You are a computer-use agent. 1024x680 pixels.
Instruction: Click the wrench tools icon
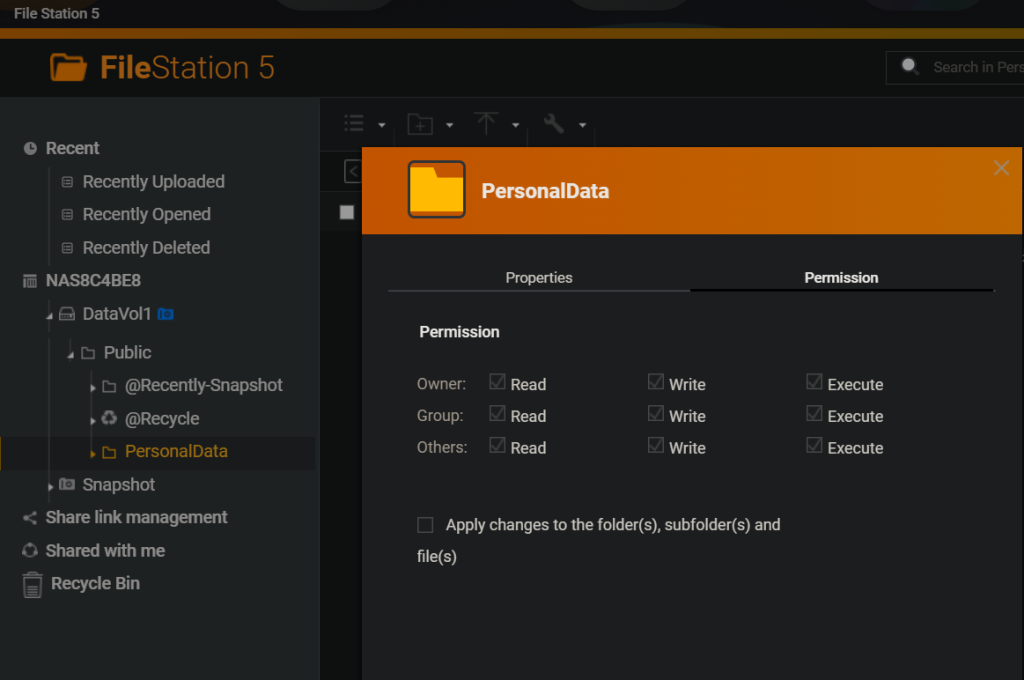[x=553, y=123]
